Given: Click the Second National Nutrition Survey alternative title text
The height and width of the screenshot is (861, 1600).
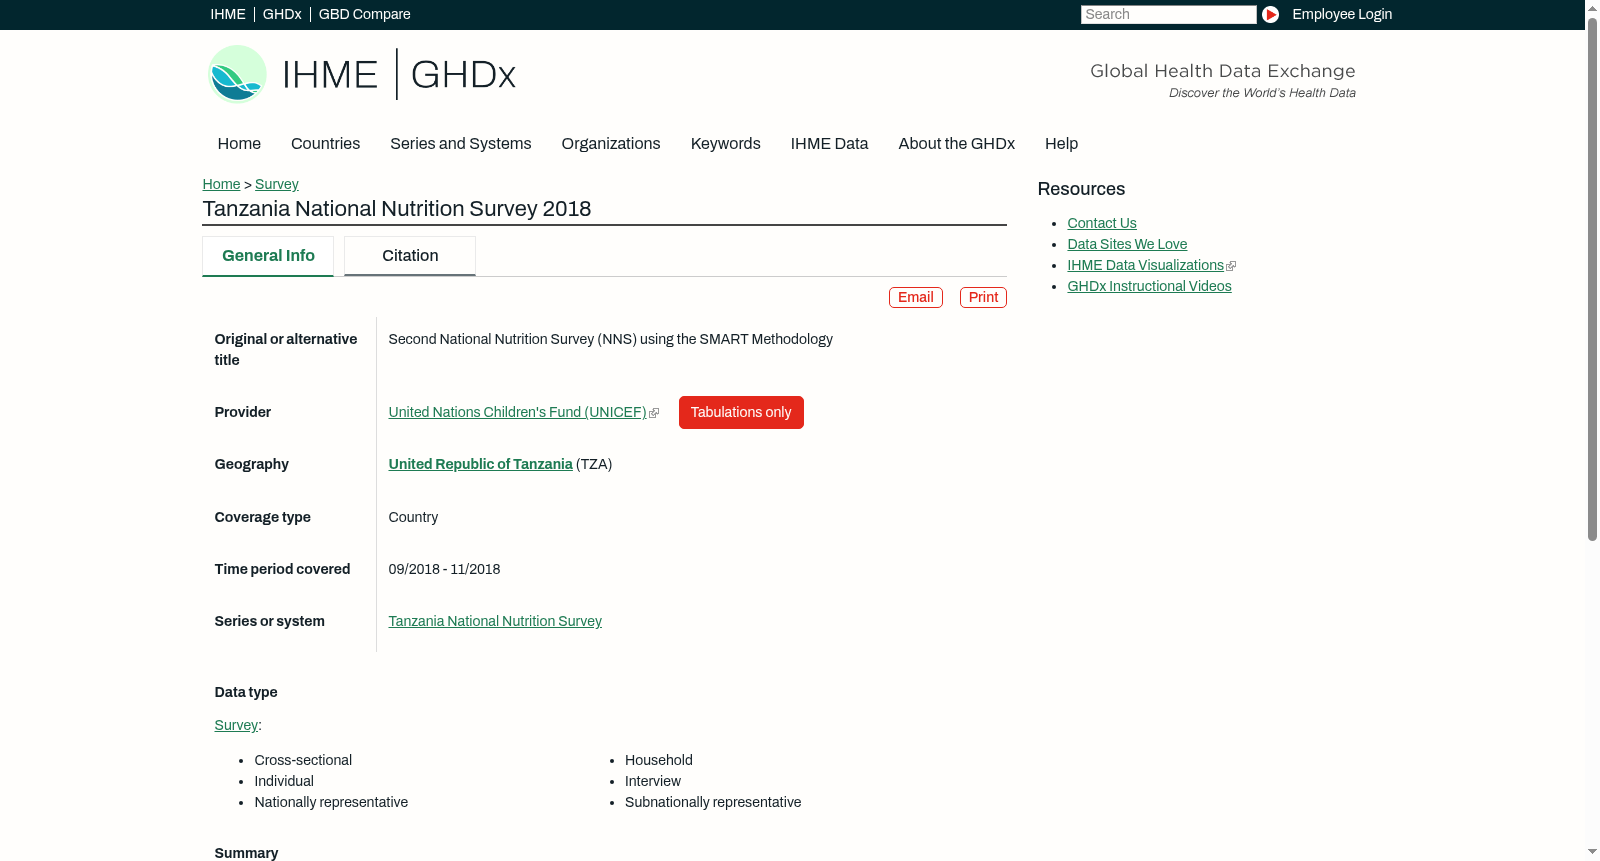Looking at the screenshot, I should click(610, 339).
